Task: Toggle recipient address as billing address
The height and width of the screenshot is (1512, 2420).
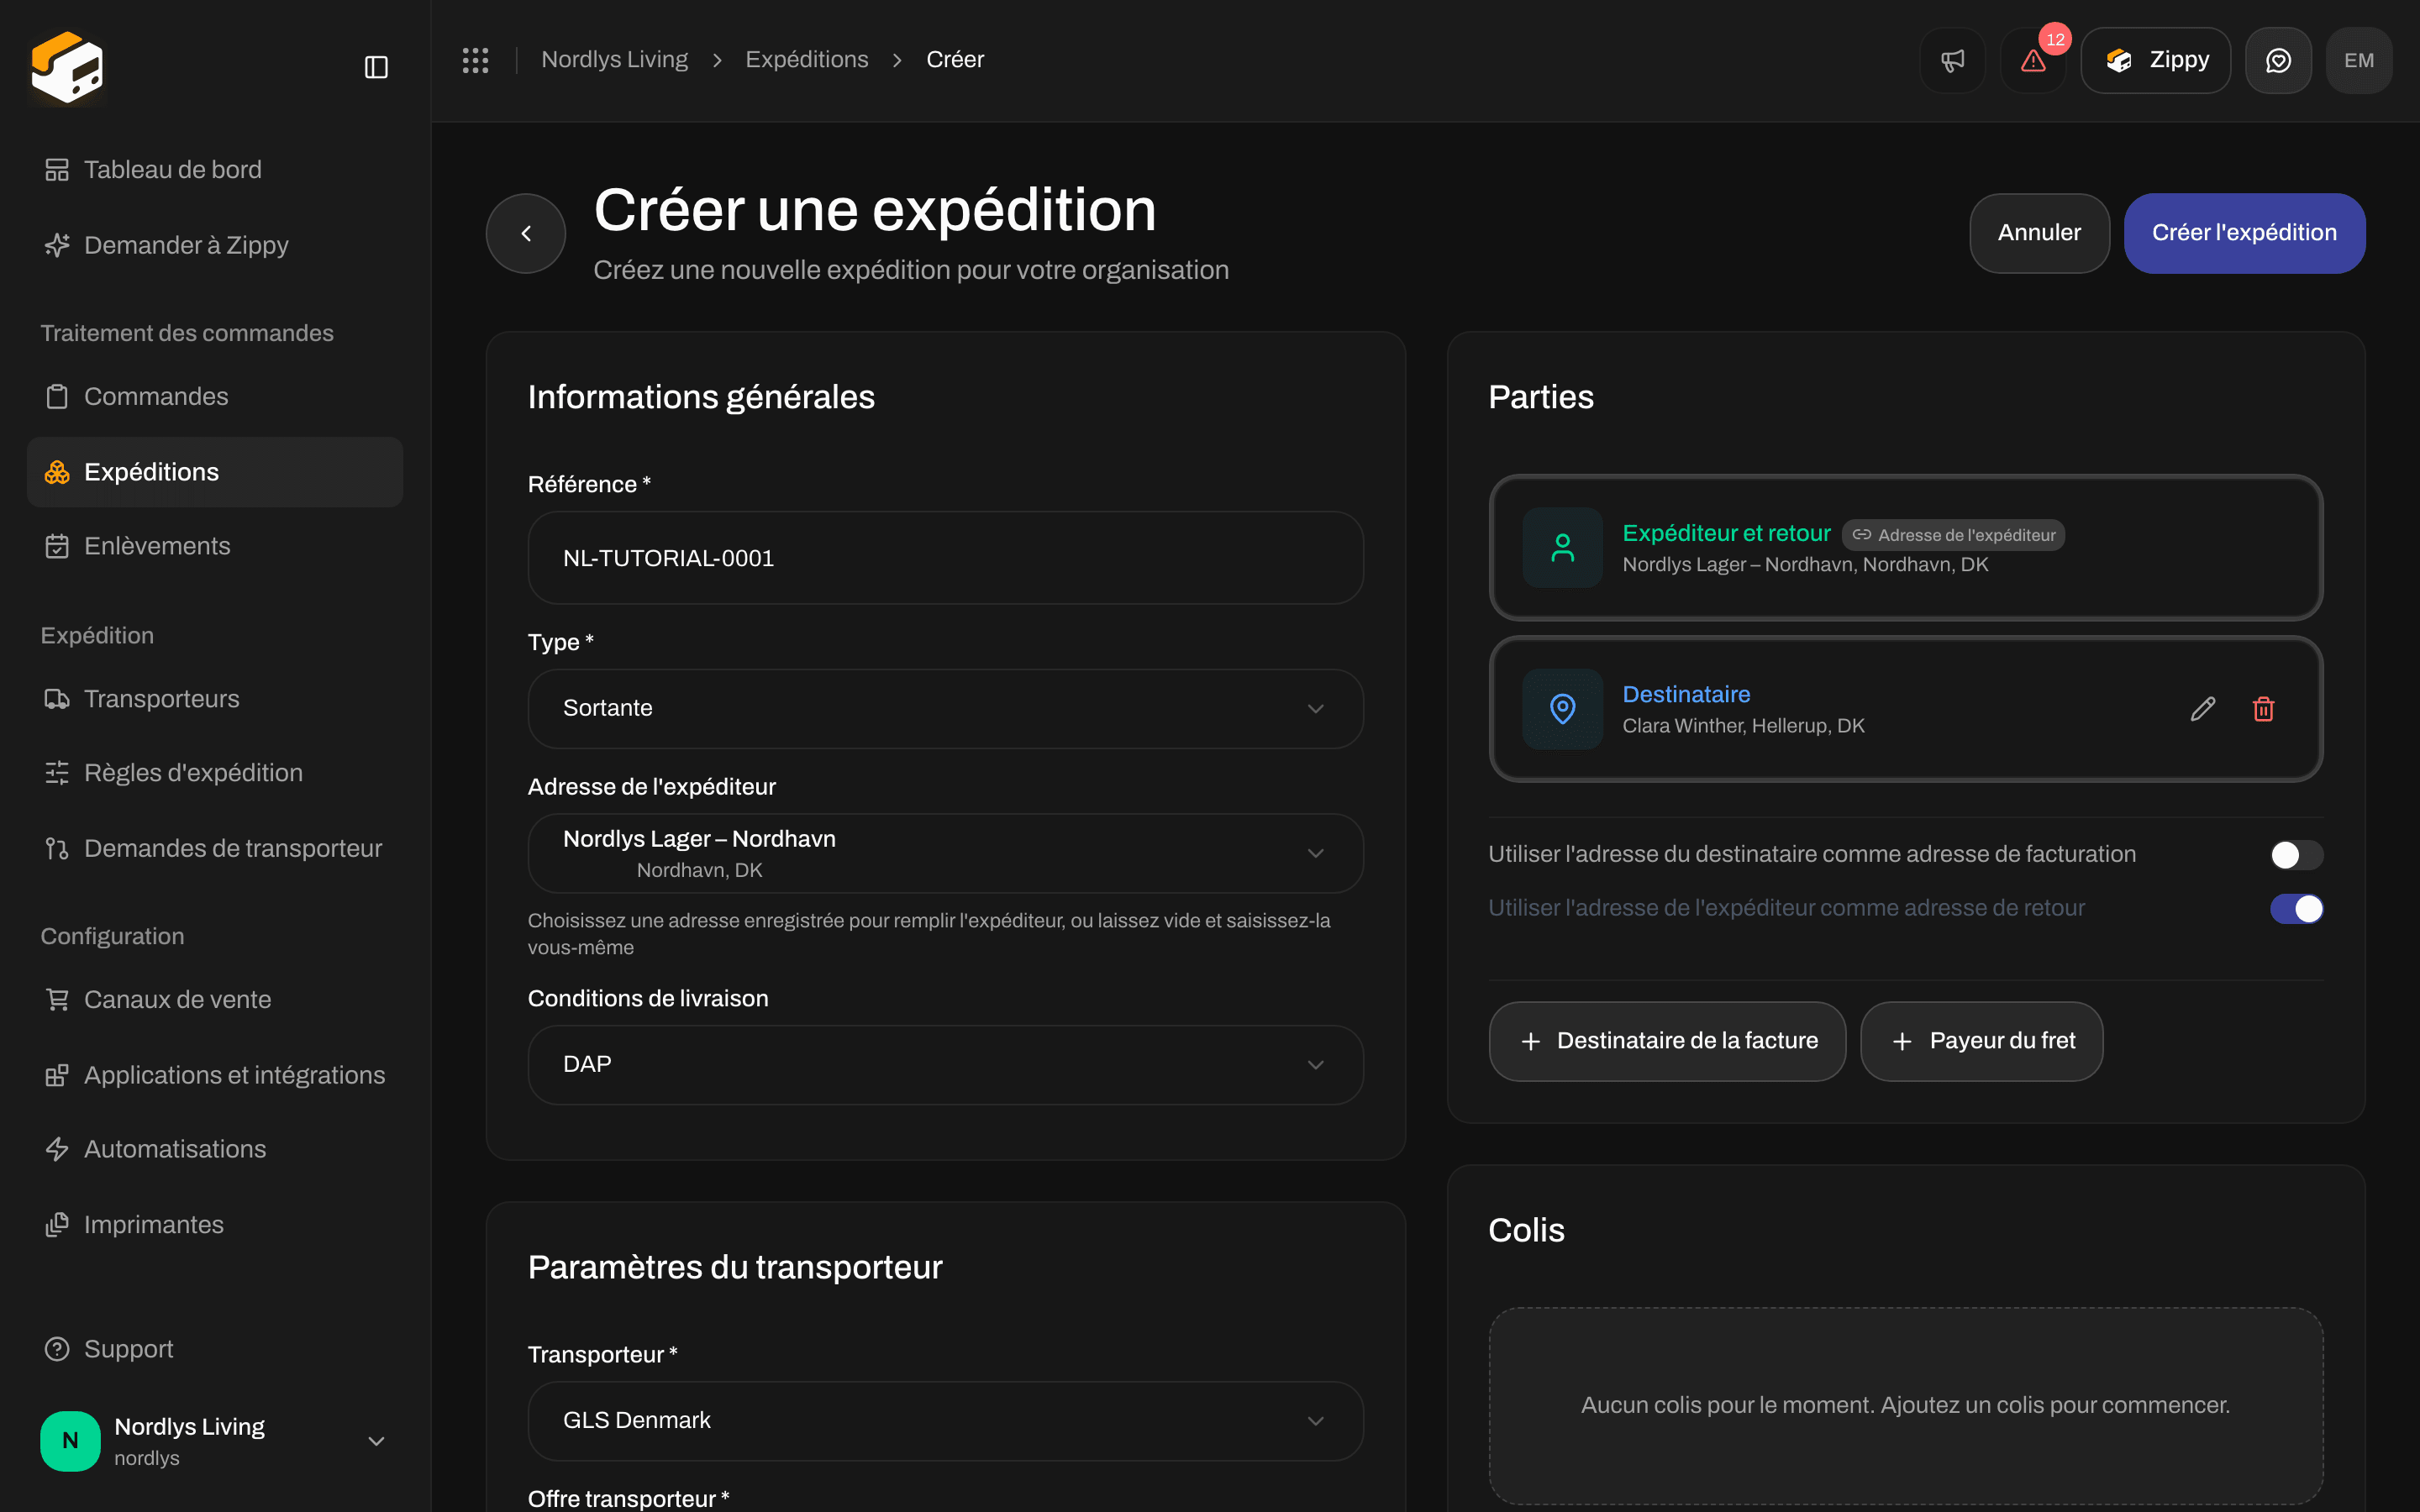Action: pos(2296,855)
